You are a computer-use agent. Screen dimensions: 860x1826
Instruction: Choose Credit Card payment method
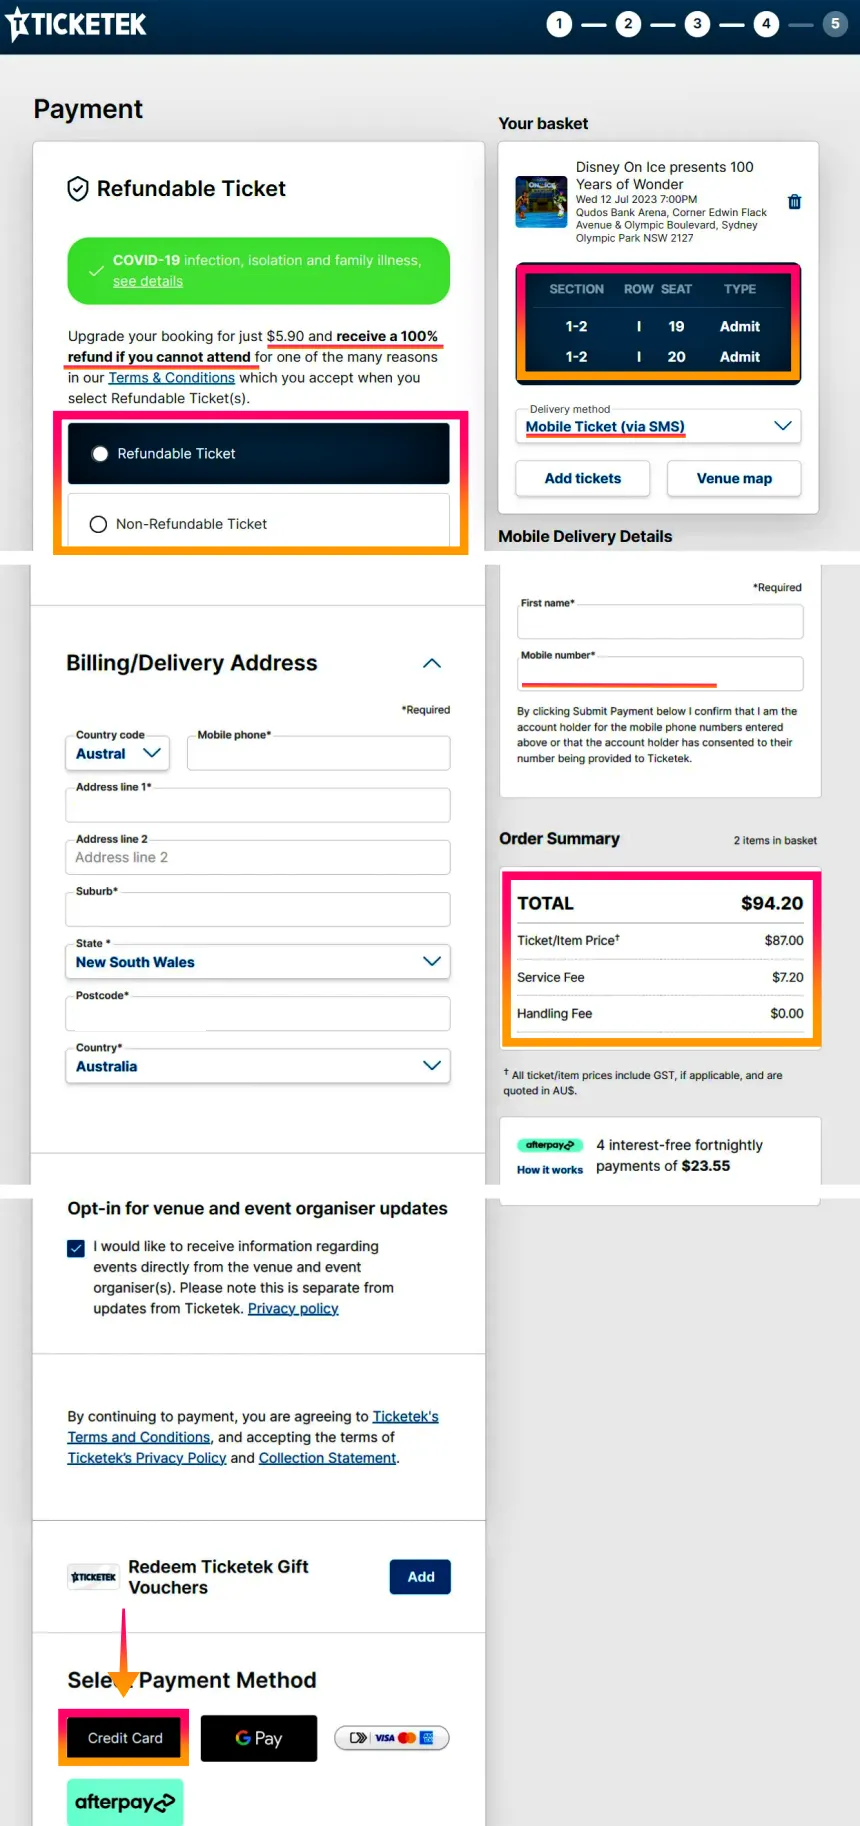[125, 1738]
